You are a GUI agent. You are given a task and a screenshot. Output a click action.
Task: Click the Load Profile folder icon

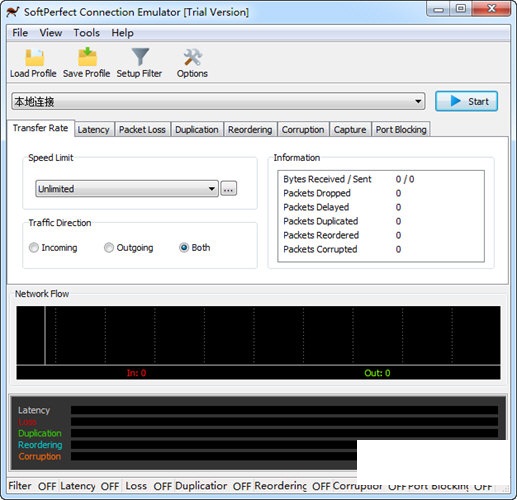(x=34, y=57)
